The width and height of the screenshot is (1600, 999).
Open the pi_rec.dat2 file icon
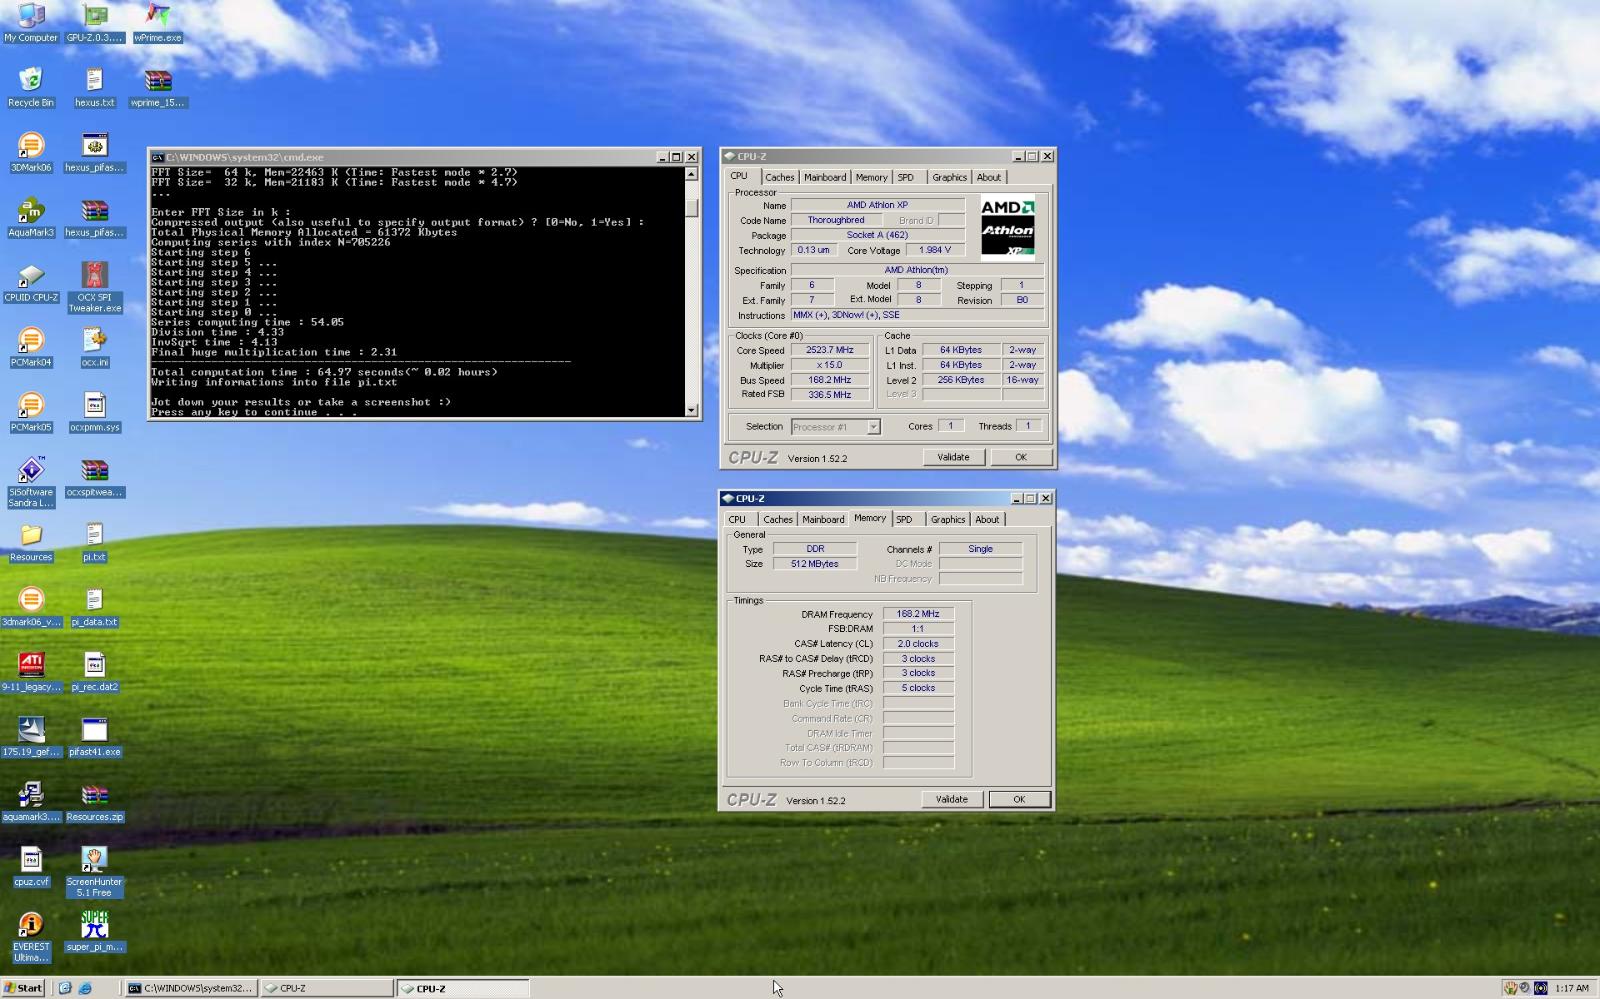[x=95, y=673]
